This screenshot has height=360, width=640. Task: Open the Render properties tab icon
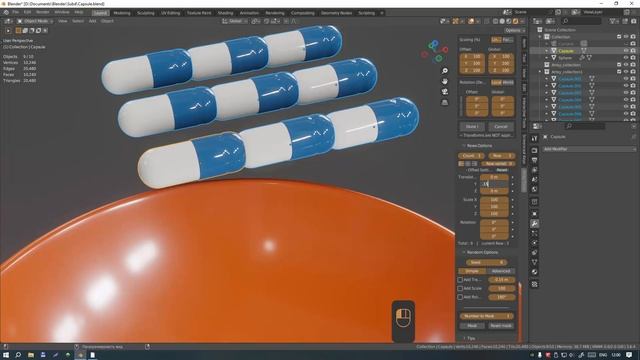534,151
